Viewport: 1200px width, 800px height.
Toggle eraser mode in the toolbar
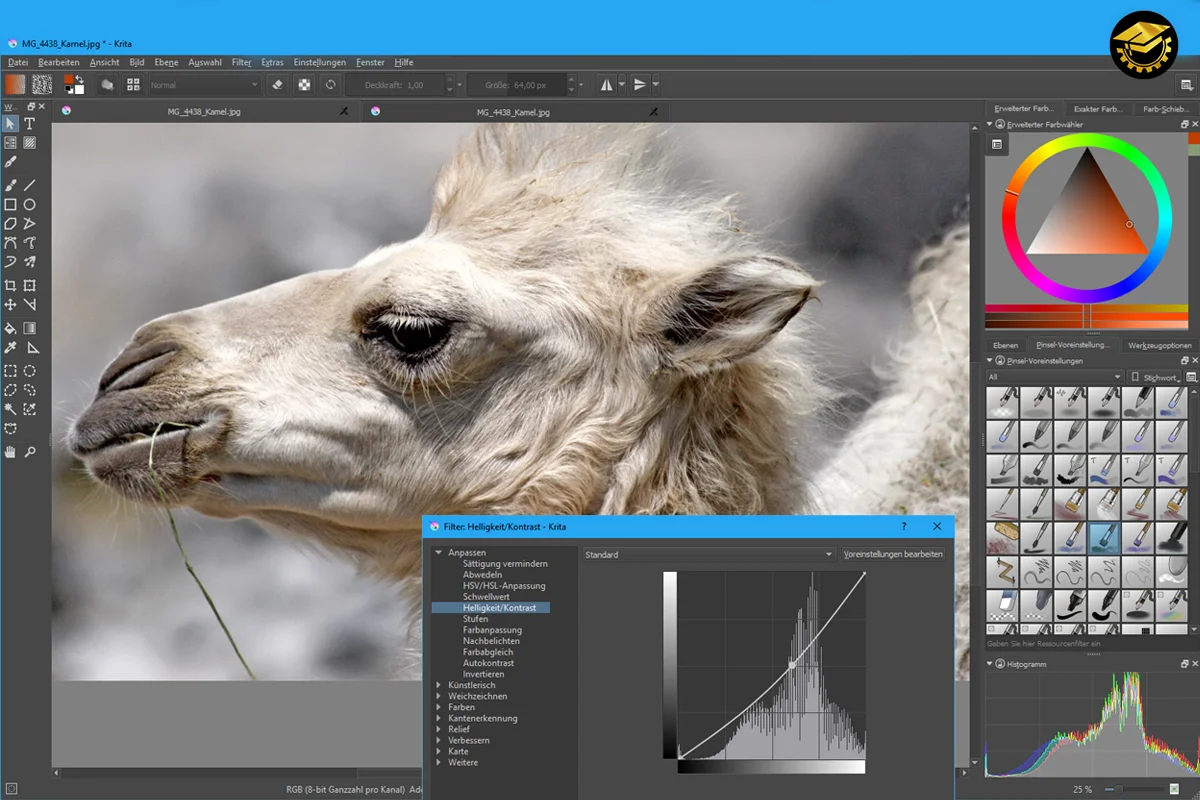[x=279, y=85]
